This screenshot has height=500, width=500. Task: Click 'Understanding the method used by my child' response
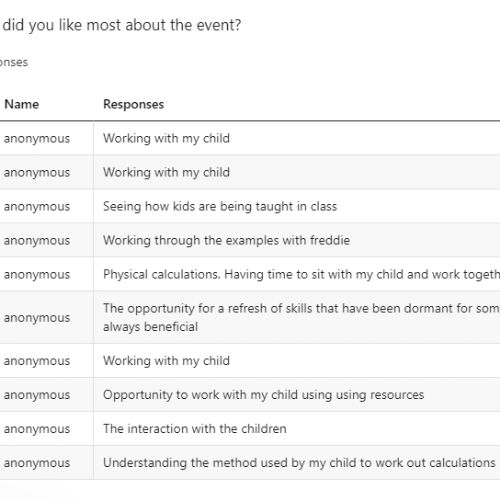(299, 463)
